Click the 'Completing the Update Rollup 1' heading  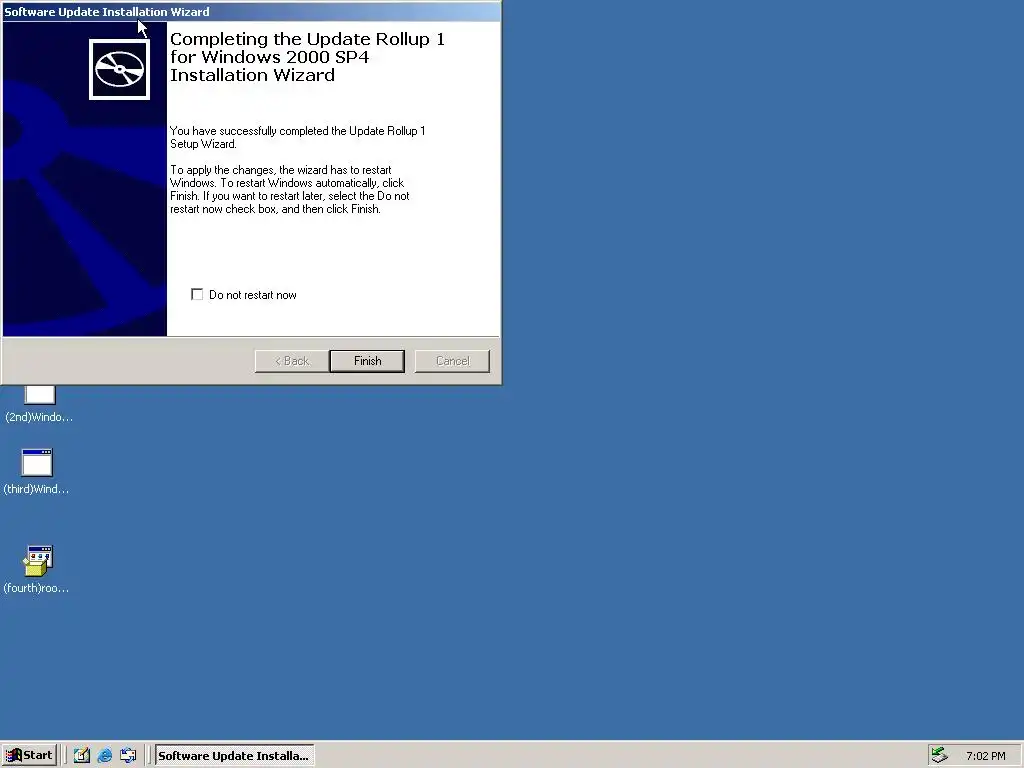(307, 57)
